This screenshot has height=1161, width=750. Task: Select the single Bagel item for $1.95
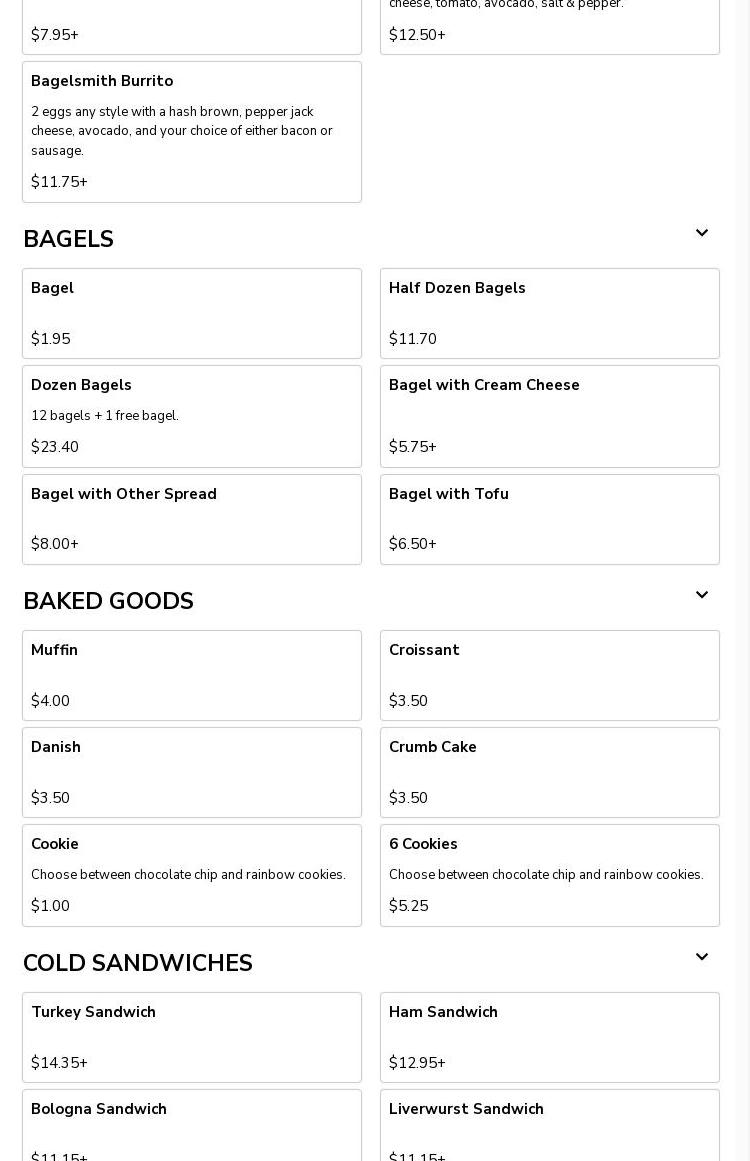(x=192, y=313)
